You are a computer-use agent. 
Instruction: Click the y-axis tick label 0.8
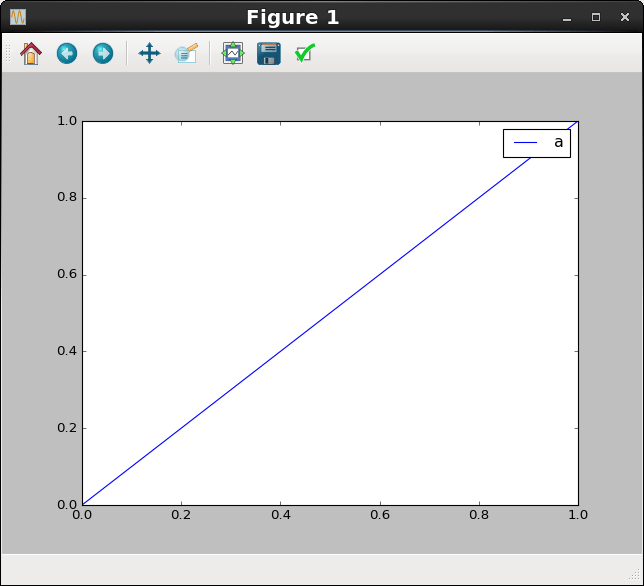(x=67, y=197)
